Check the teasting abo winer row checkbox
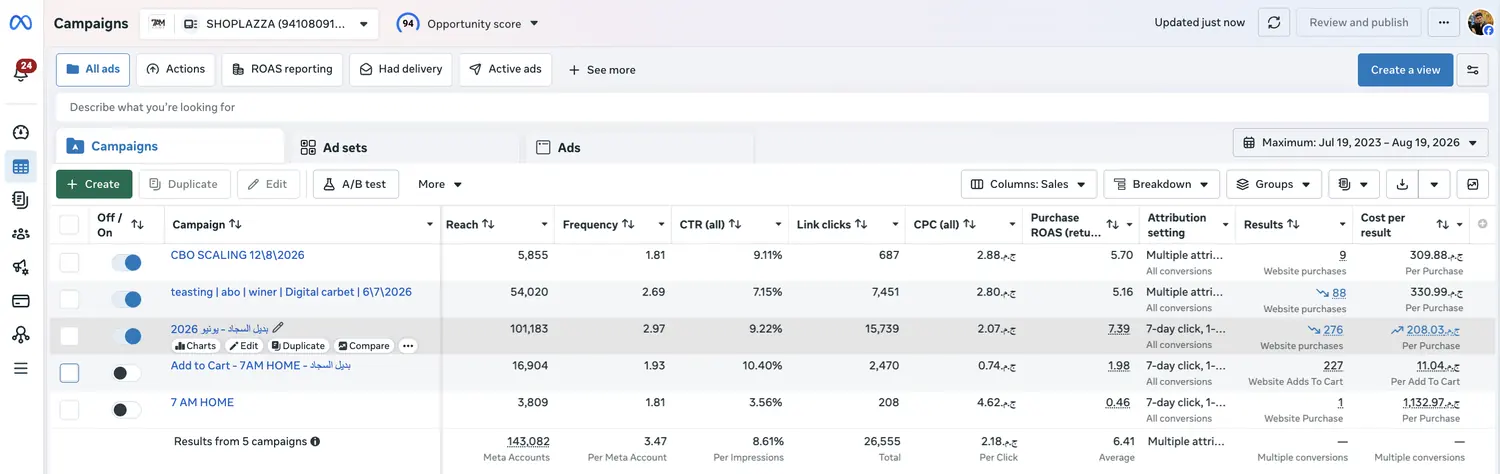Screen dimensions: 1500x474 69,299
